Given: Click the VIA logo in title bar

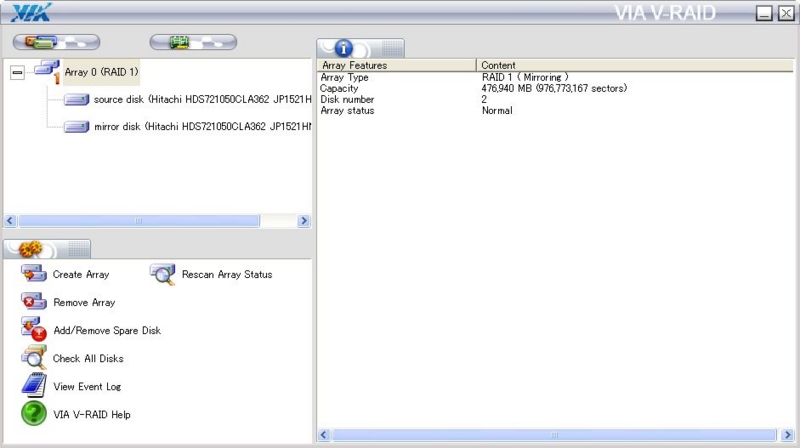Looking at the screenshot, I should [x=31, y=13].
